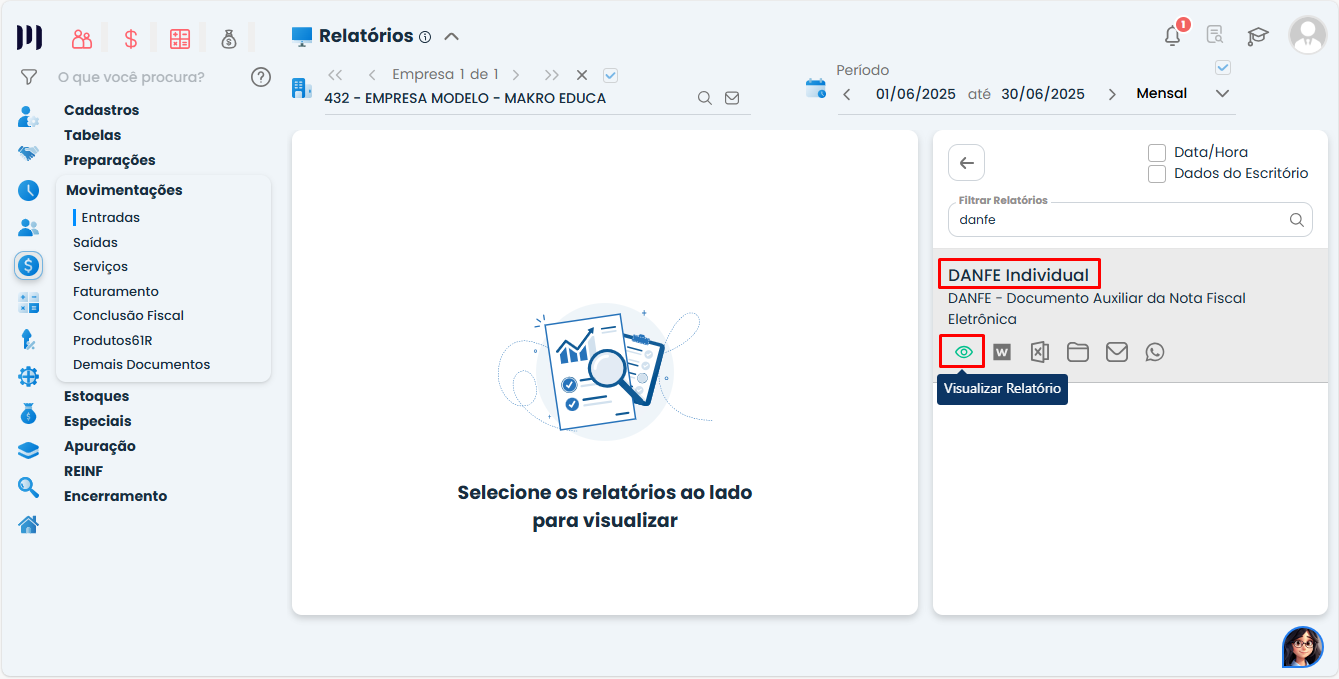The image size is (1339, 679).
Task: Open the magnifier sidebar icon
Action: pos(29,487)
